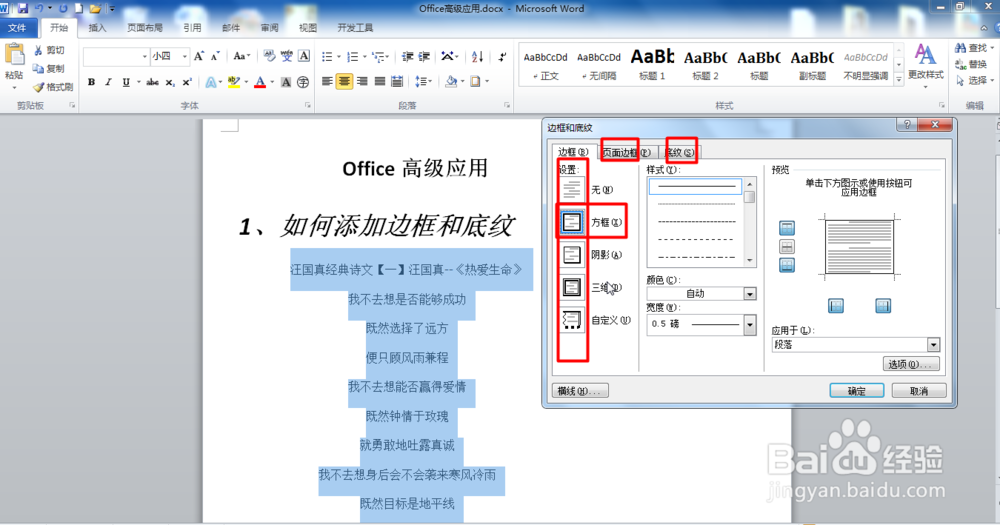Click the 查找 (Find) button
The image size is (1000, 525).
click(971, 48)
